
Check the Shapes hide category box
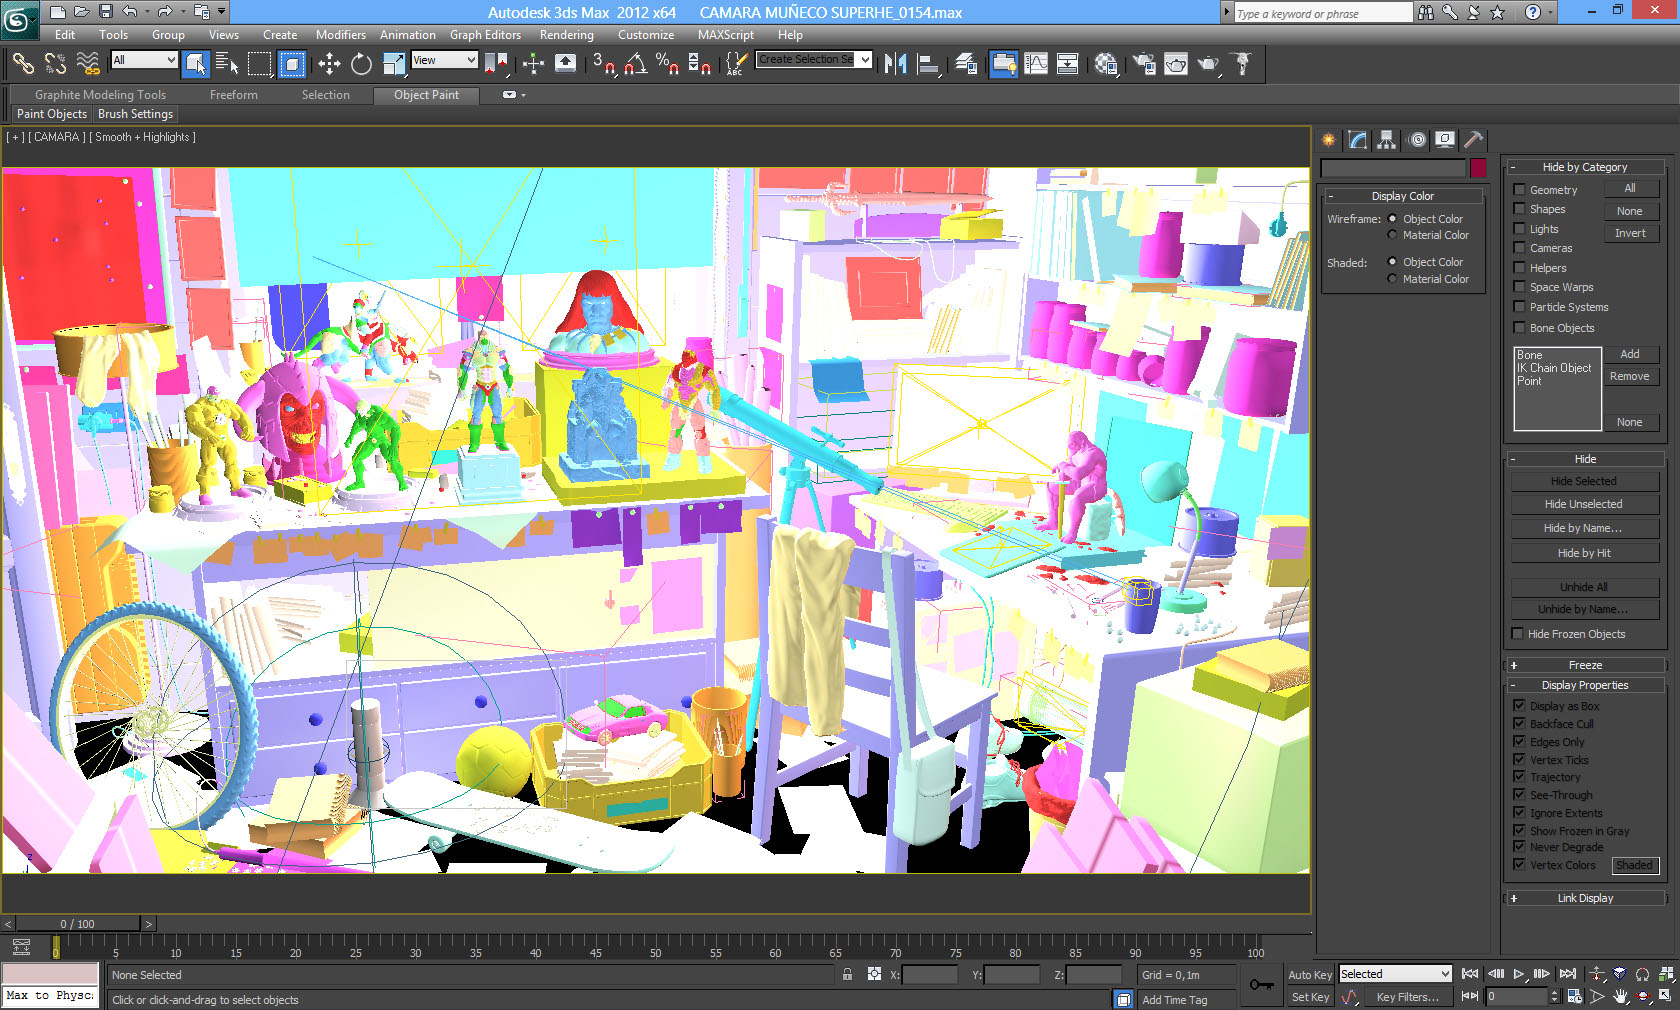pyautogui.click(x=1519, y=209)
